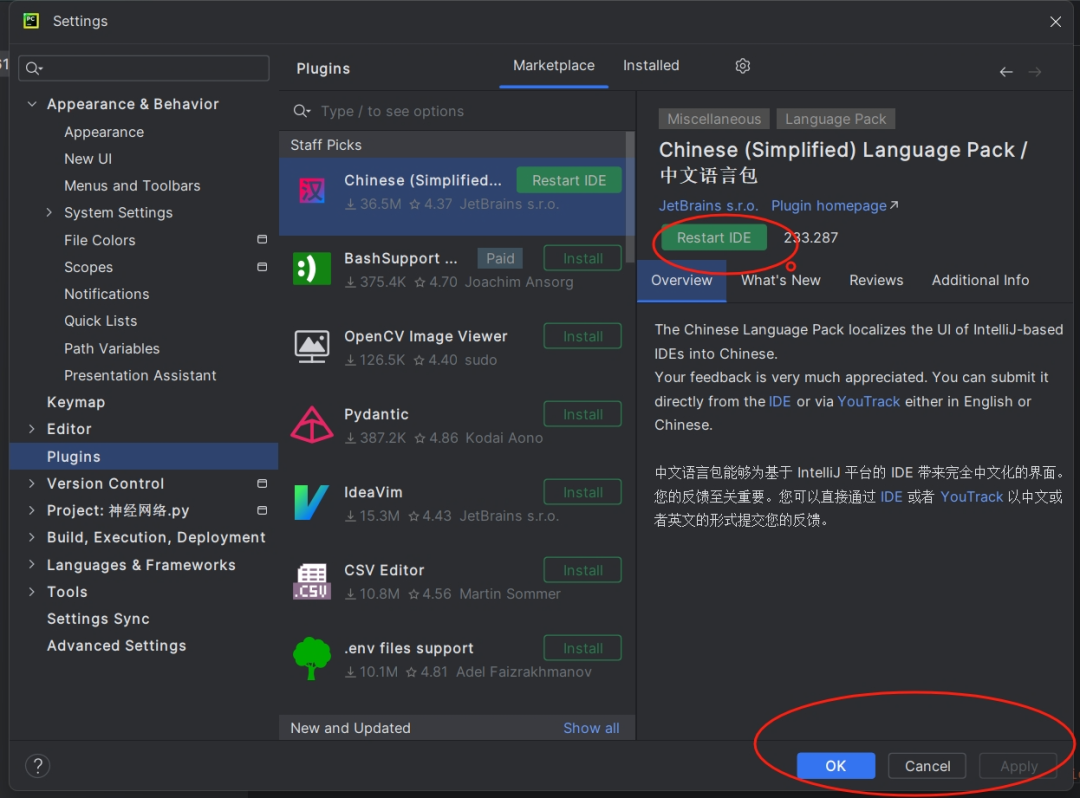Click the CSV Editor plugin icon
The width and height of the screenshot is (1080, 798).
click(312, 580)
